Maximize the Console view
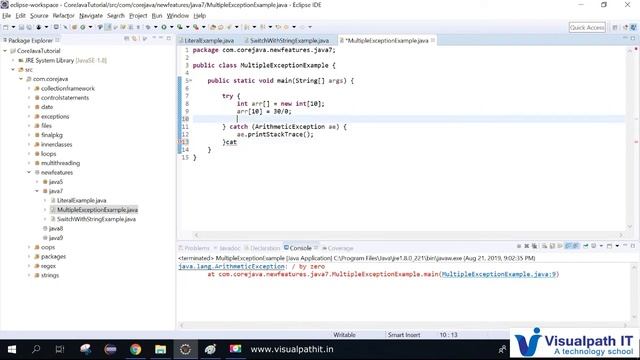 pos(633,246)
